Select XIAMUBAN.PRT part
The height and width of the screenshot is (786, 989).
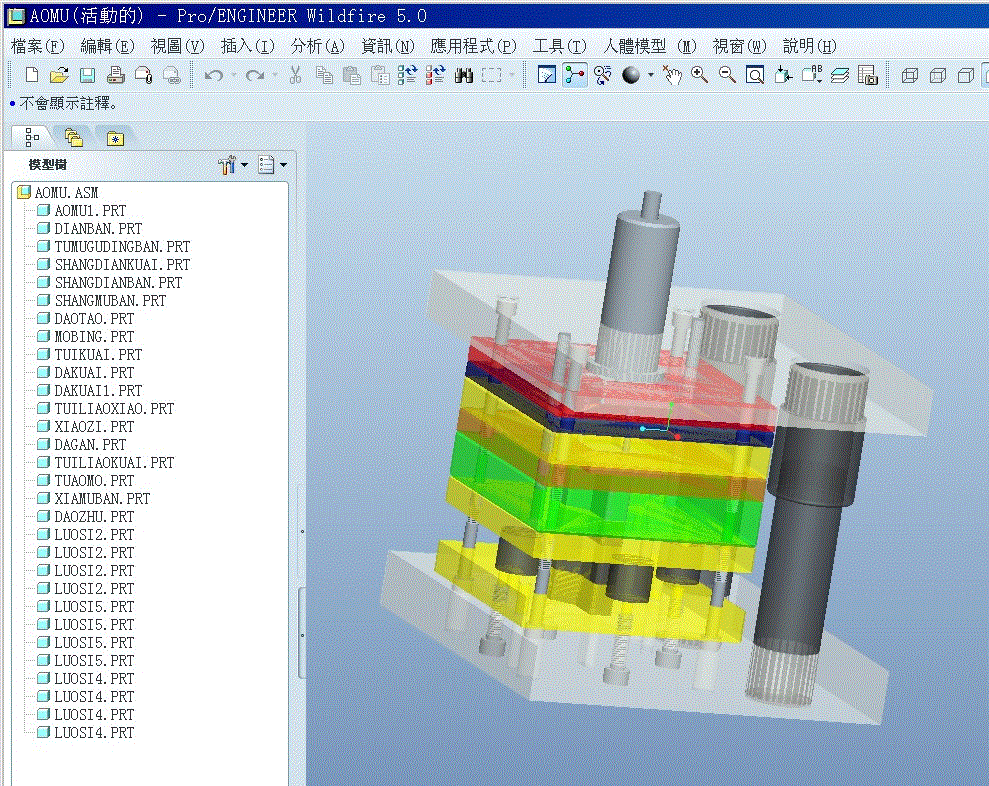93,498
